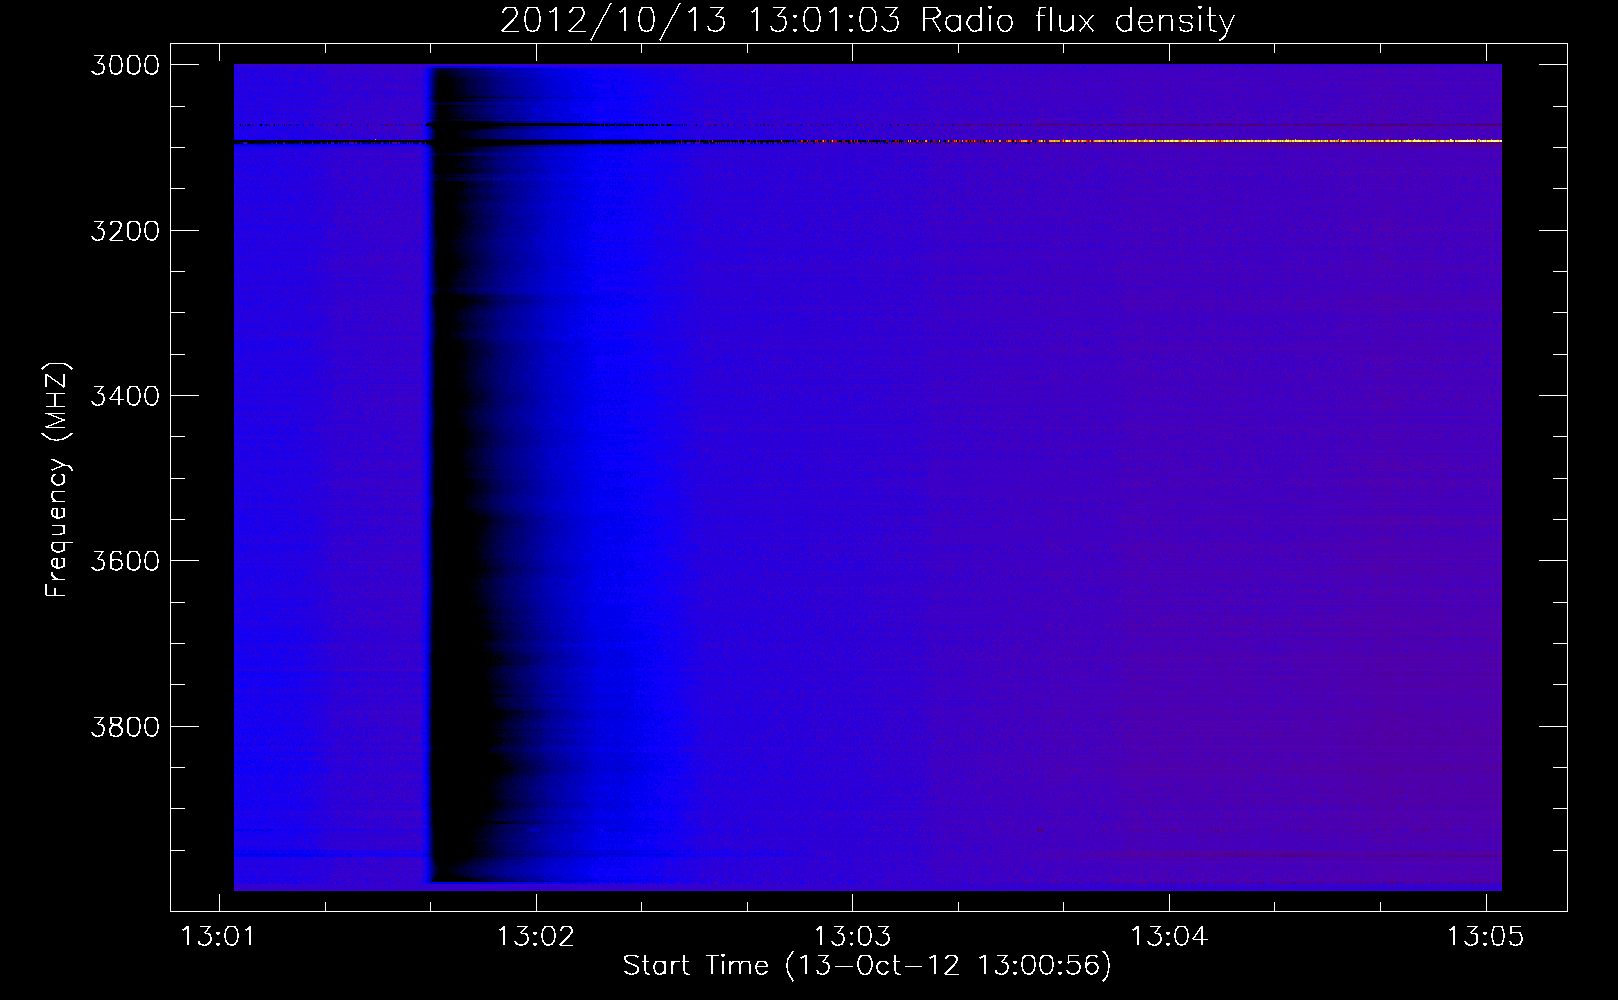Click the 3200 frequency tick label
1618x1000 pixels.
click(x=125, y=230)
